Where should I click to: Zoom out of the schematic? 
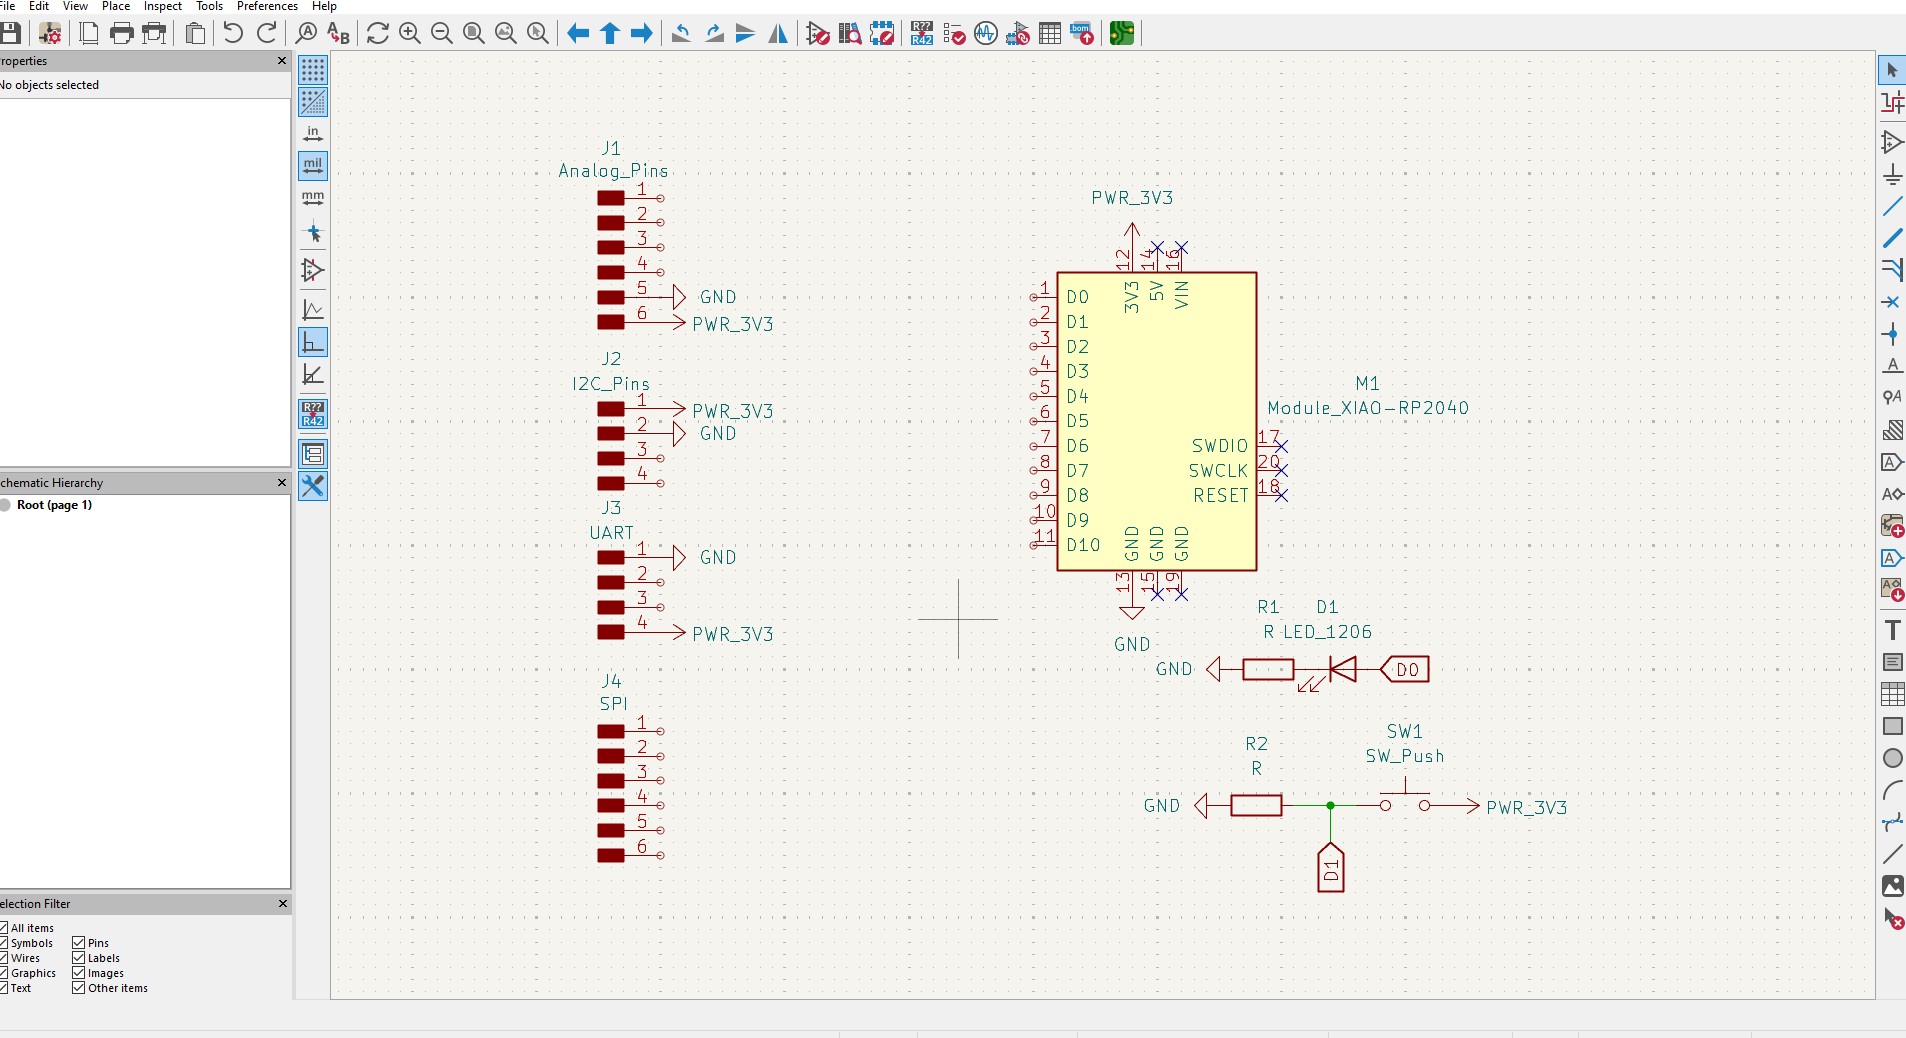tap(442, 33)
